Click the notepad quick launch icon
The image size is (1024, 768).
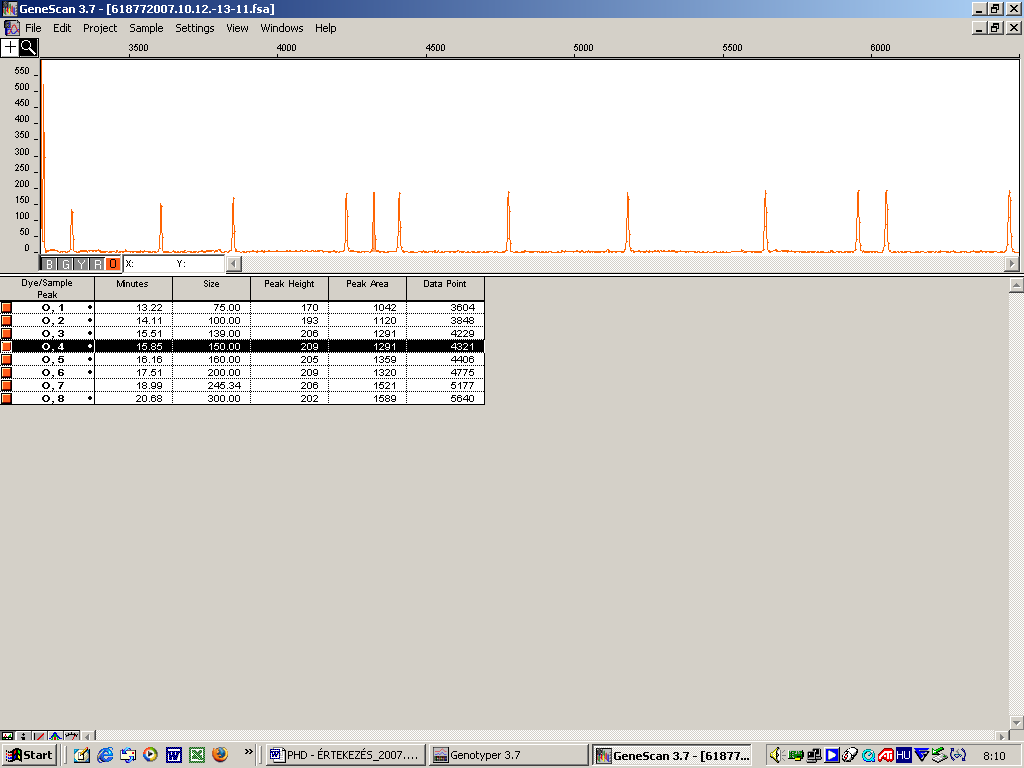[x=82, y=756]
